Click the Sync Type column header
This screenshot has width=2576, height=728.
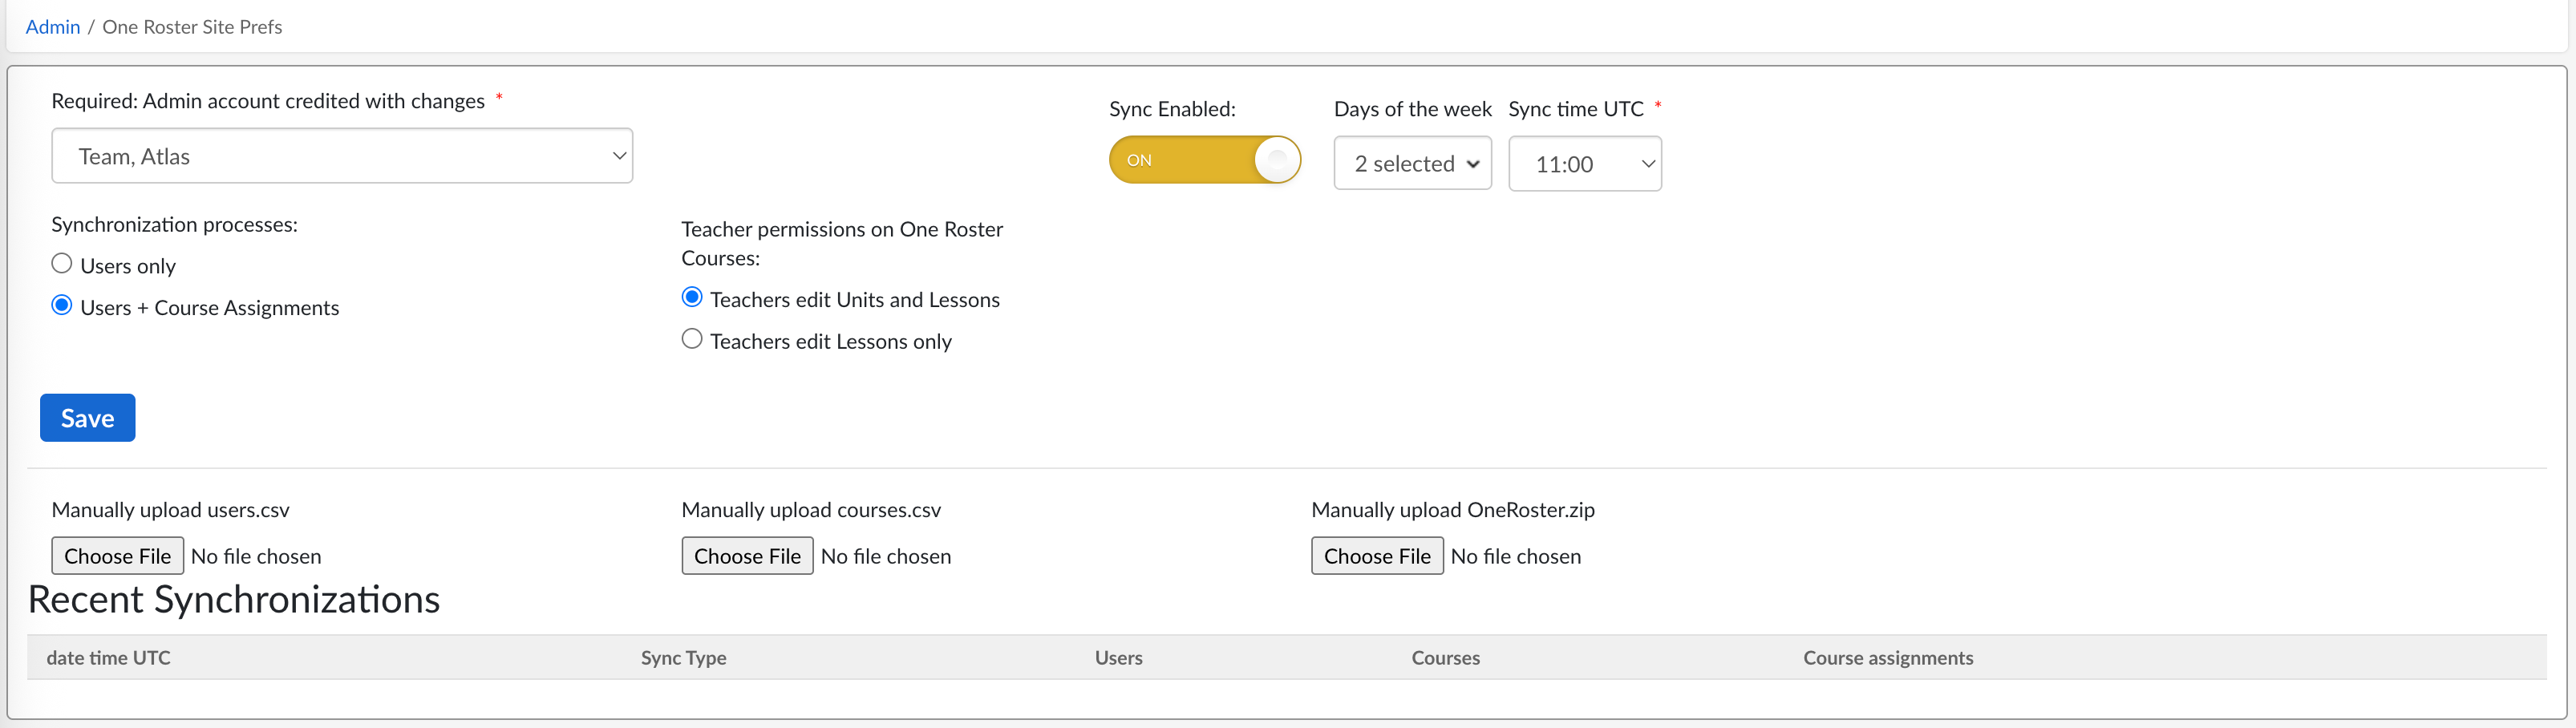click(683, 658)
